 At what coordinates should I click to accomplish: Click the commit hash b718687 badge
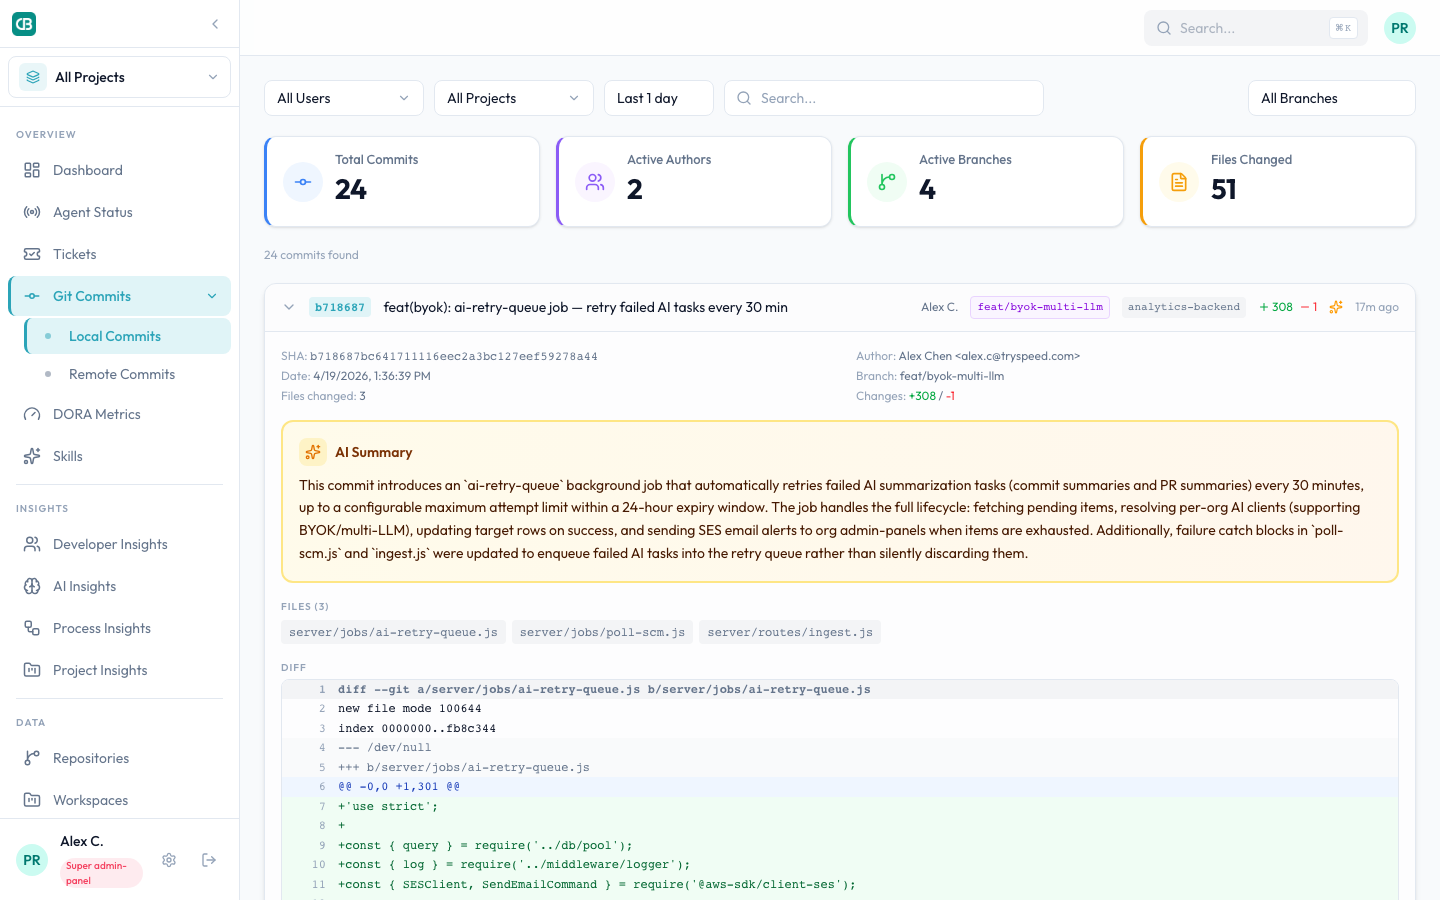click(x=340, y=307)
